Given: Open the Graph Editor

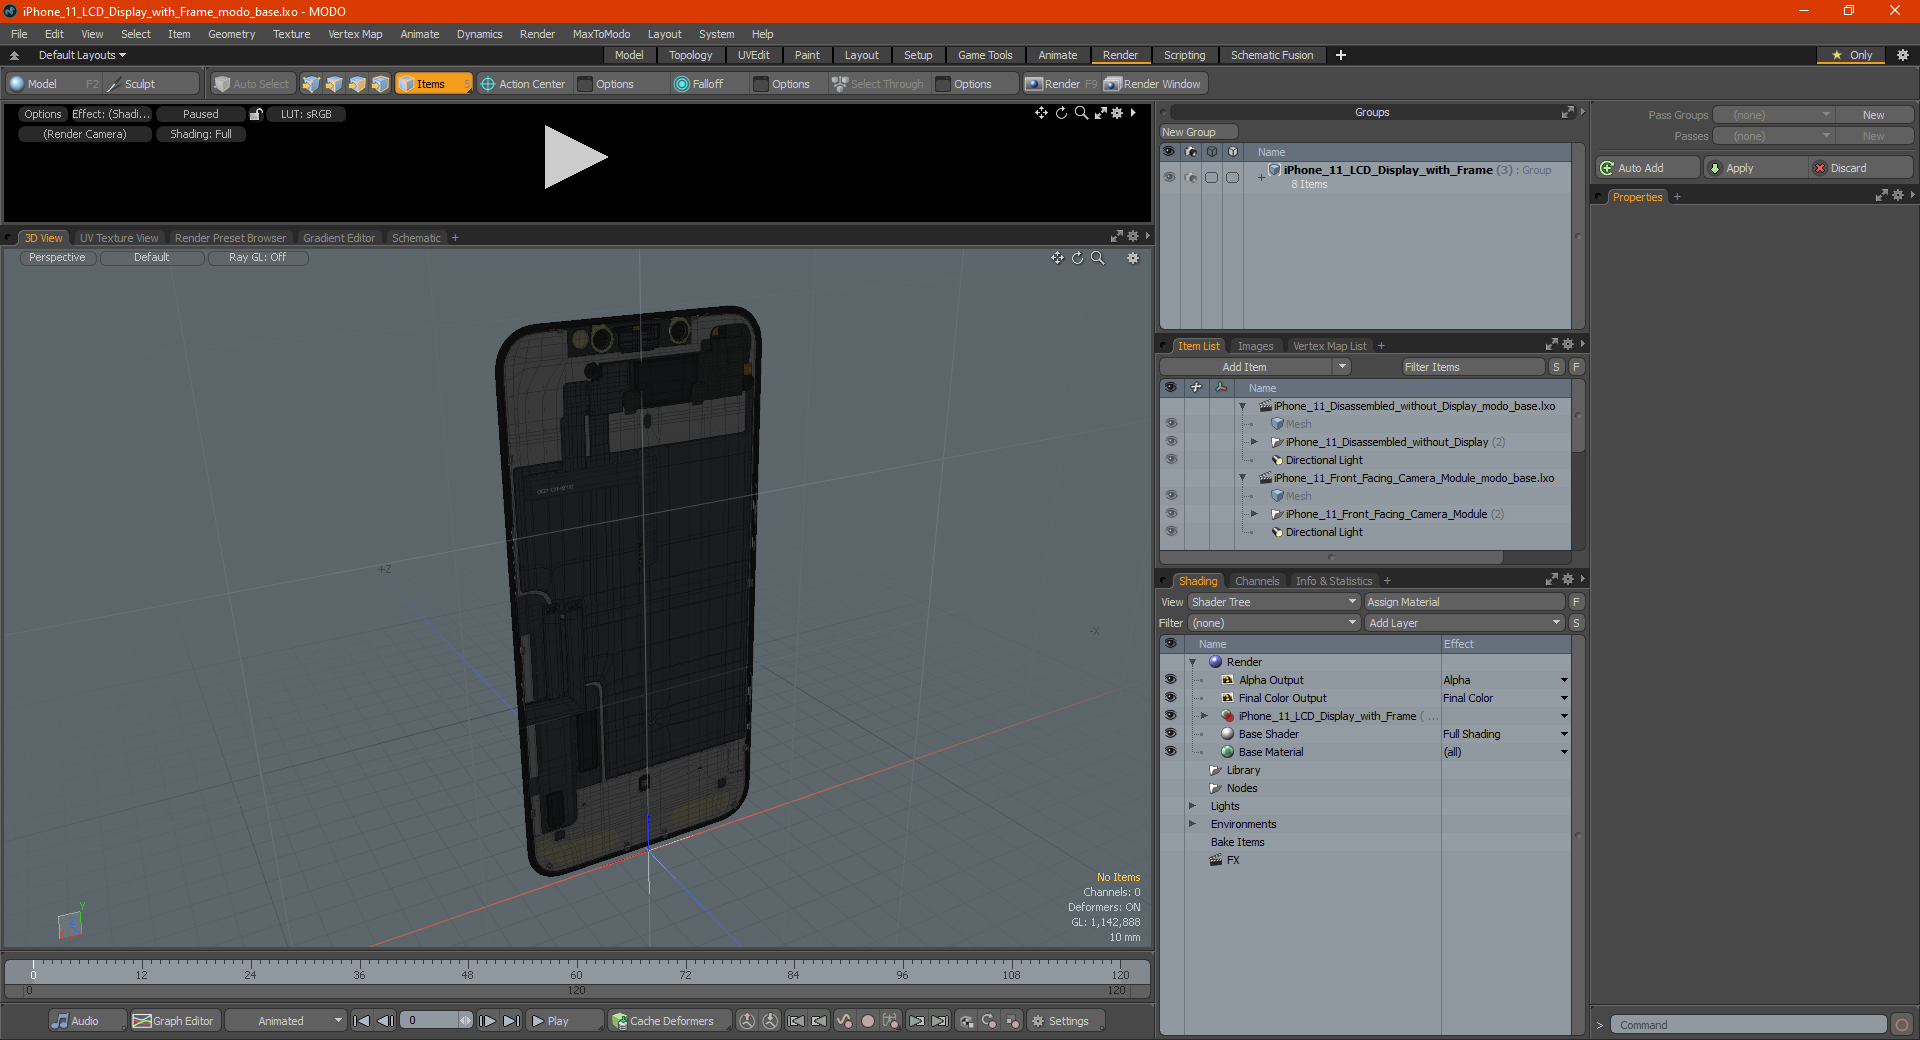Looking at the screenshot, I should point(174,1021).
